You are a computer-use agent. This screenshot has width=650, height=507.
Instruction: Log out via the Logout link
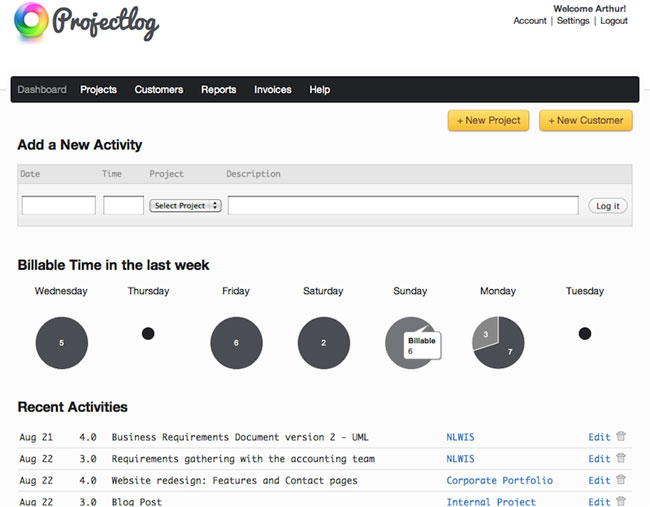click(x=614, y=21)
